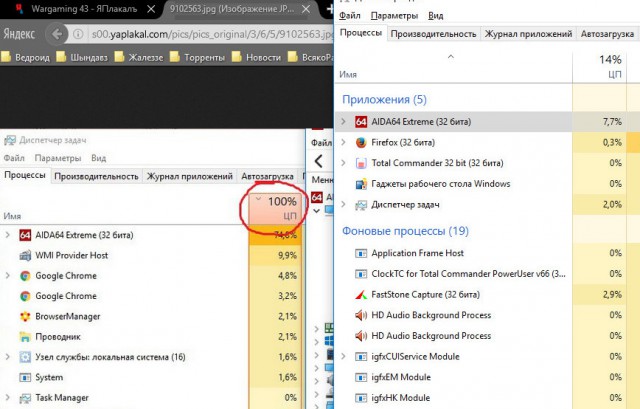Click the first Google Chrome process icon

point(25,276)
